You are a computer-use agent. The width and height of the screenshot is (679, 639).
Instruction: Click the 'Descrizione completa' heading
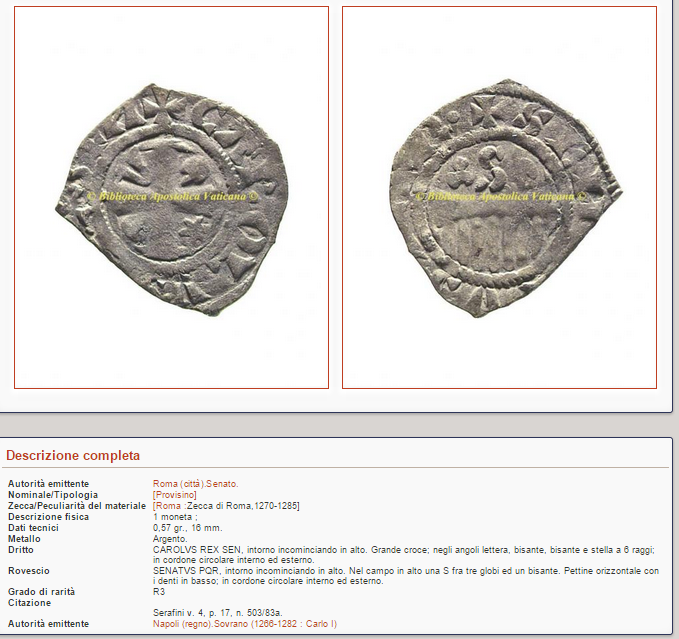(73, 455)
